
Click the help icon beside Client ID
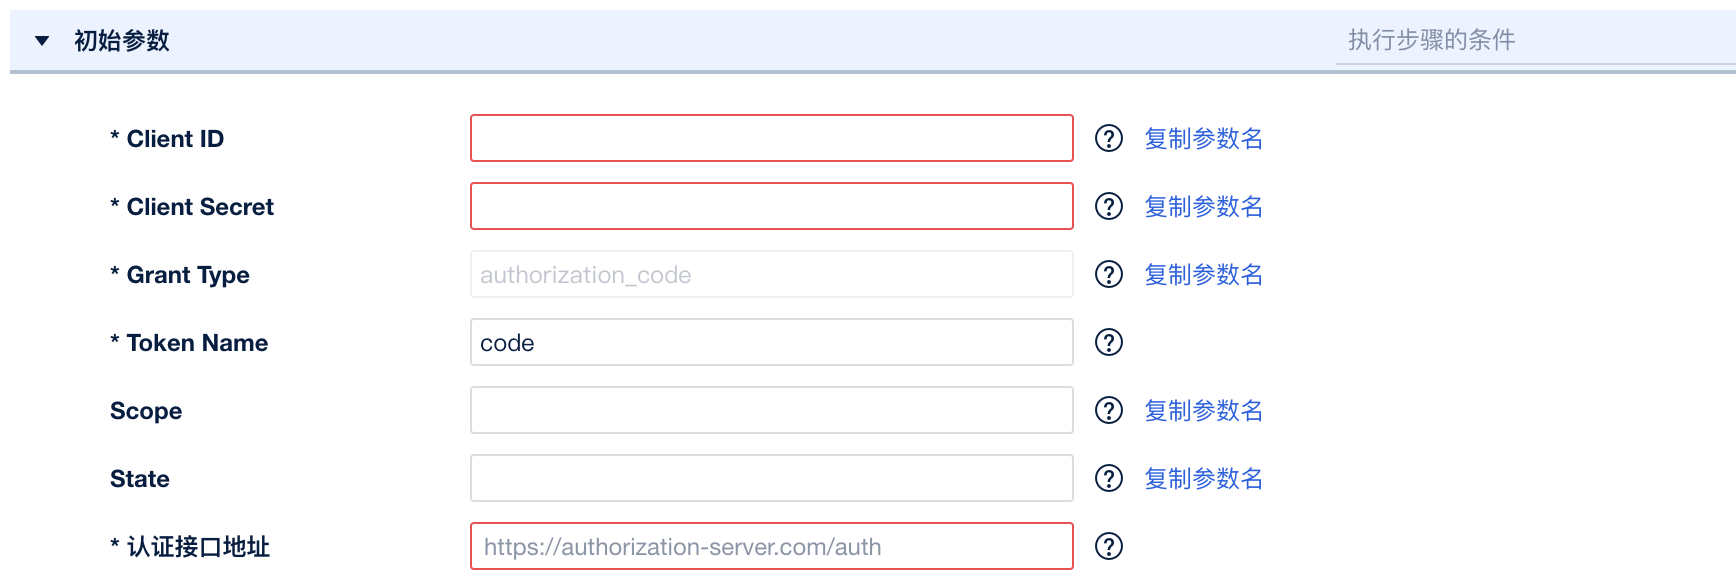point(1109,138)
